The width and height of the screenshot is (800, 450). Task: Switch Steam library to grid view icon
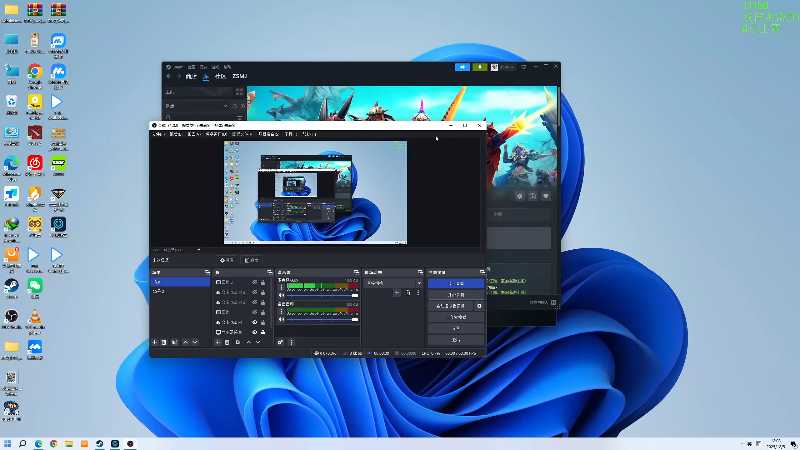tap(239, 92)
